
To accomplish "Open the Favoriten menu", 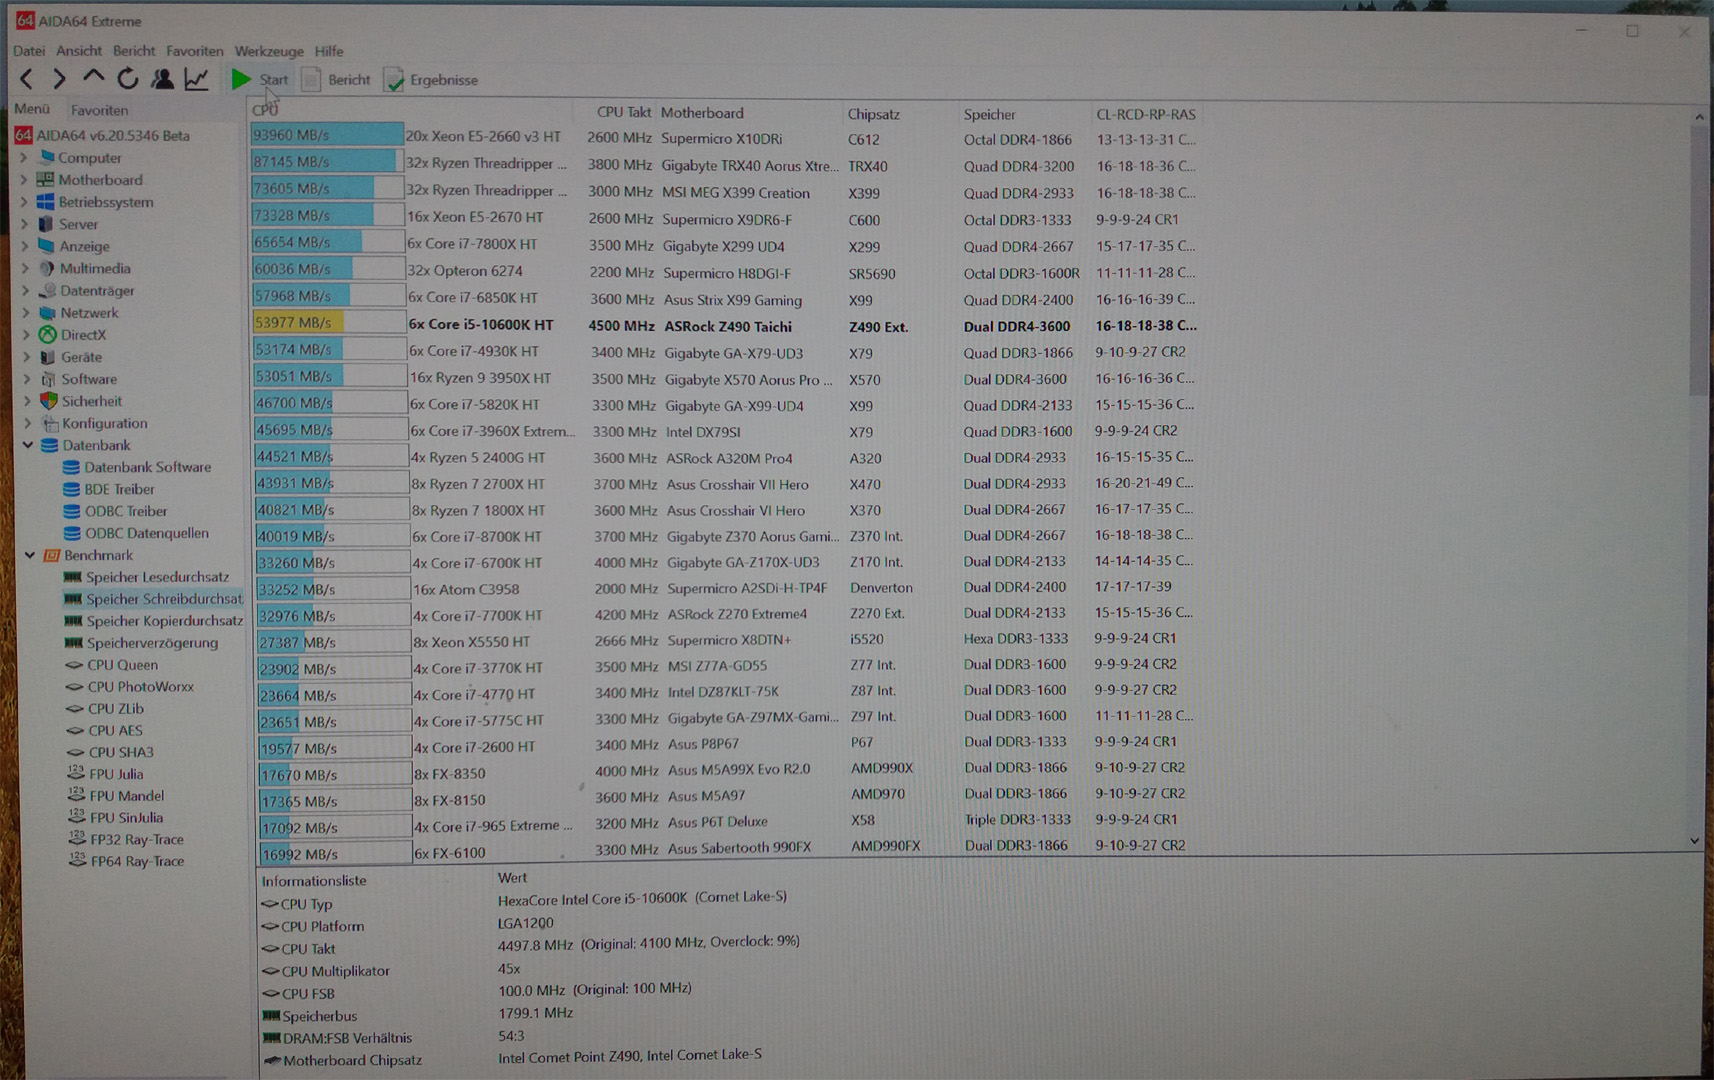I will (x=195, y=51).
